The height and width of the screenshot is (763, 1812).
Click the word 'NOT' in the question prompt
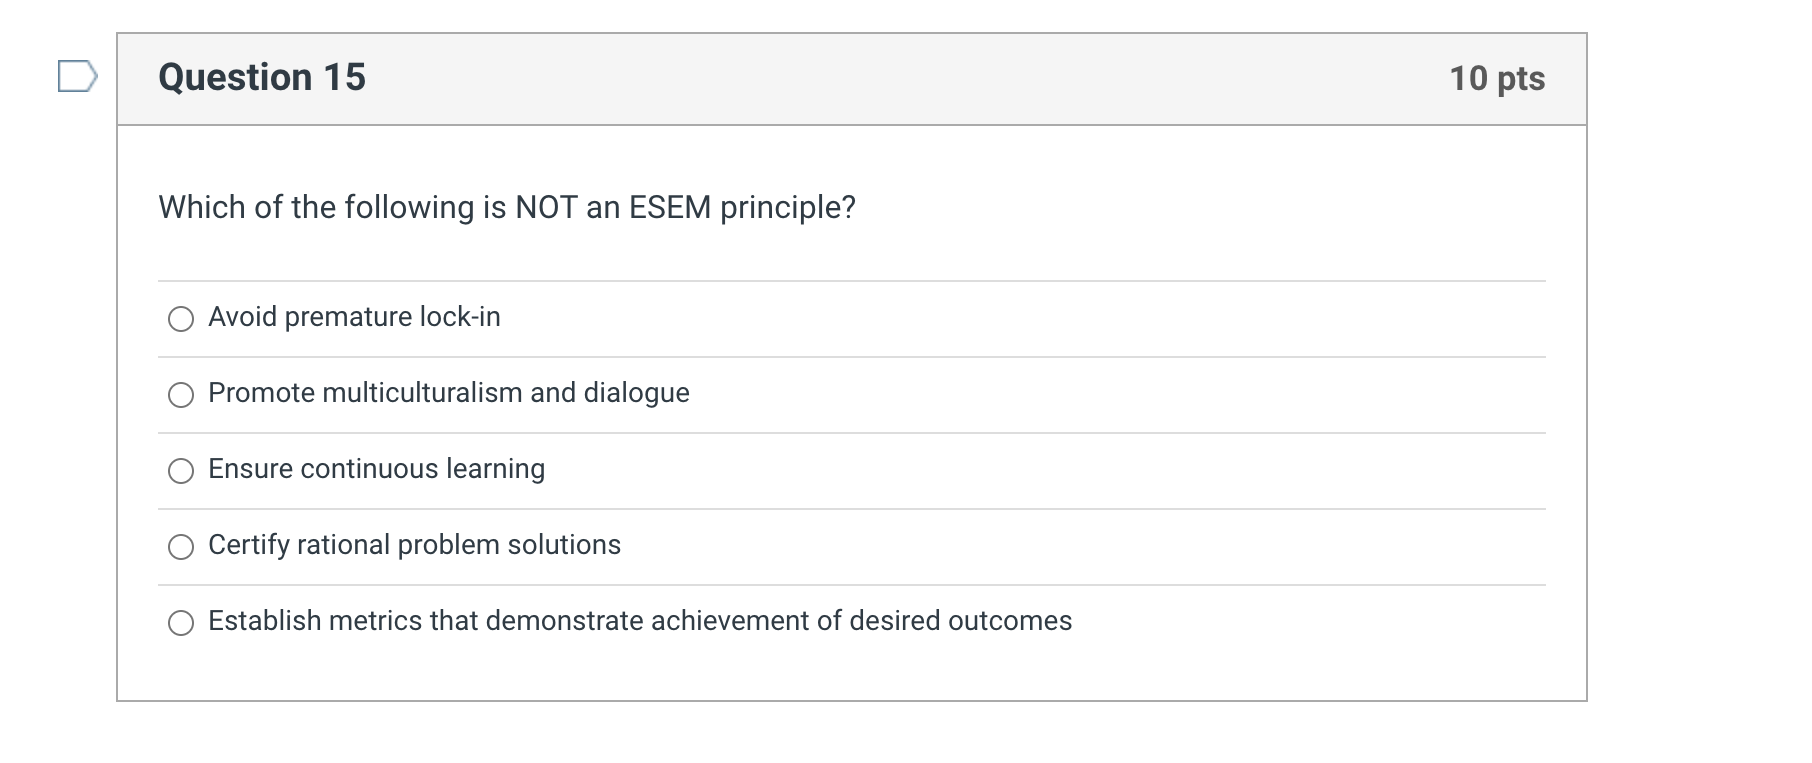(x=545, y=207)
